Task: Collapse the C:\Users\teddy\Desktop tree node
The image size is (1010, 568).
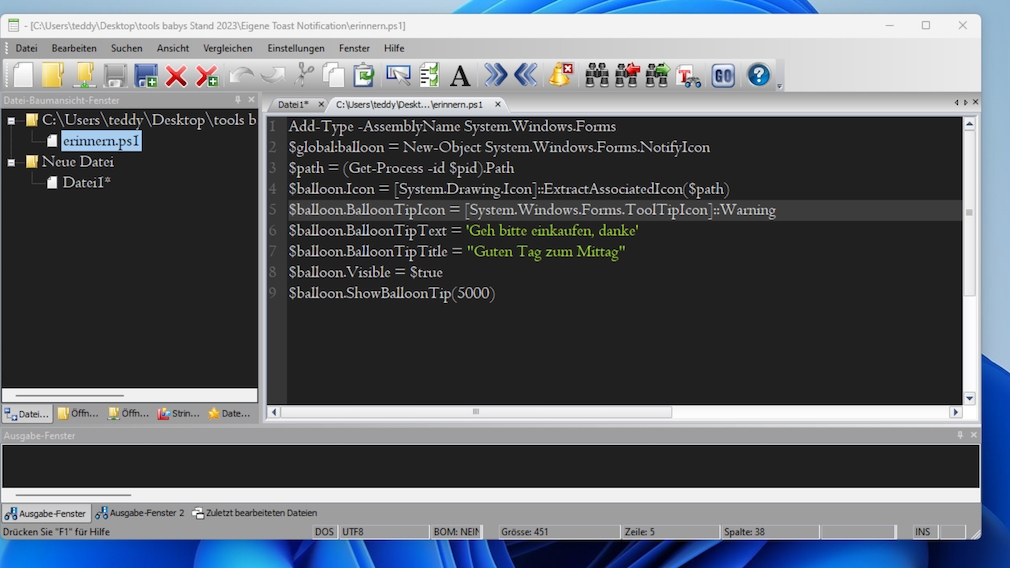Action: tap(12, 121)
